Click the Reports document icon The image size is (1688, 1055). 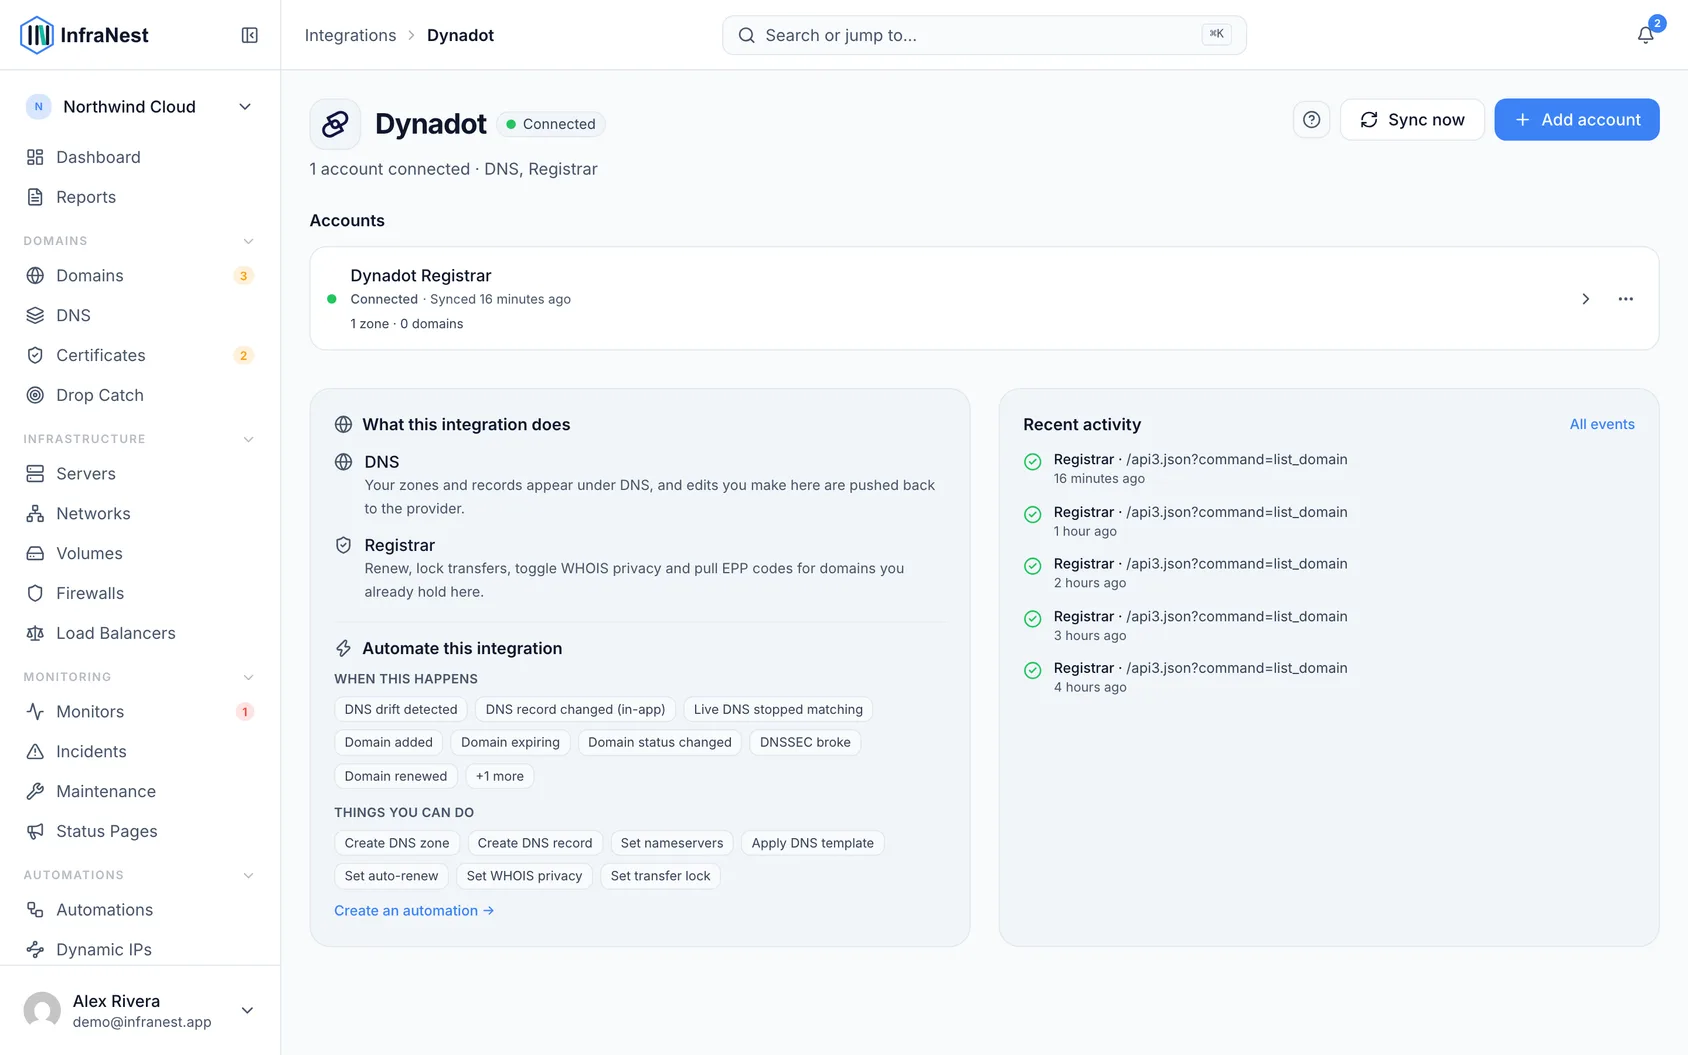(x=35, y=197)
